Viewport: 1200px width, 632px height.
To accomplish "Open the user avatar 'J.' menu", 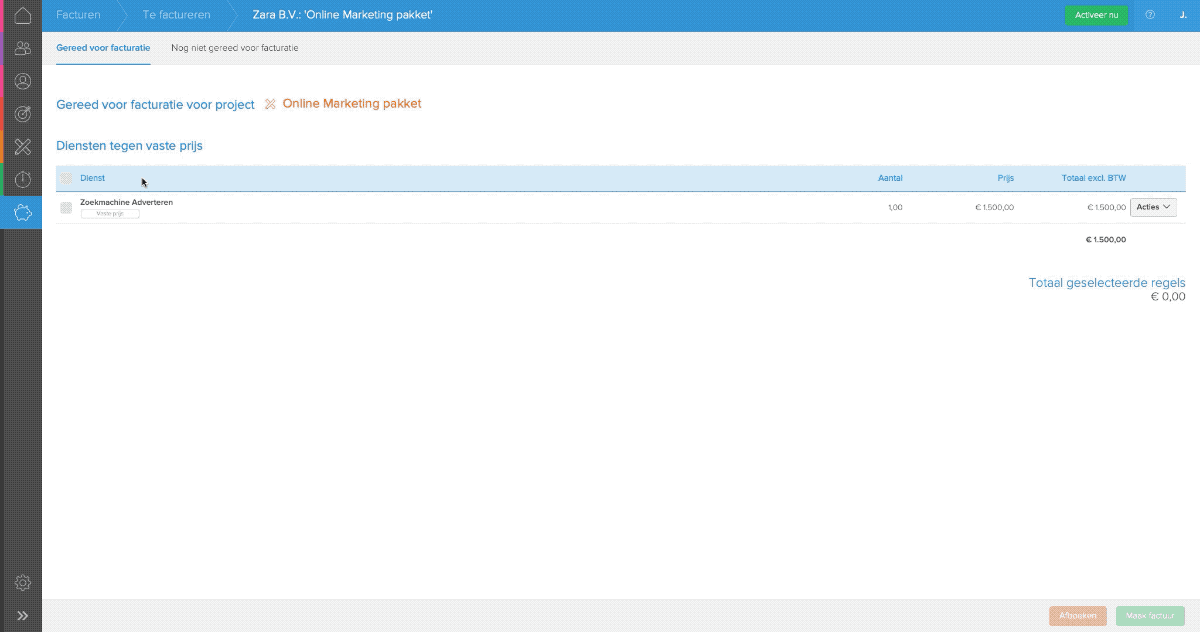I will coord(1182,15).
